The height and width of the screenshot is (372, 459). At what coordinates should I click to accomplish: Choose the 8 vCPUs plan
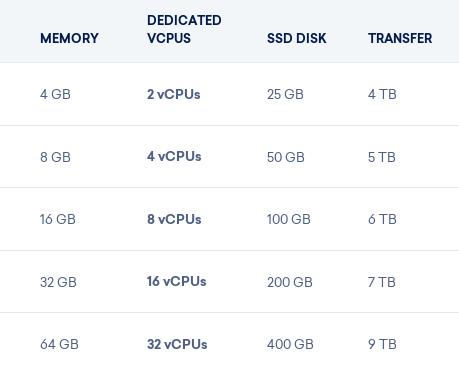tap(174, 219)
